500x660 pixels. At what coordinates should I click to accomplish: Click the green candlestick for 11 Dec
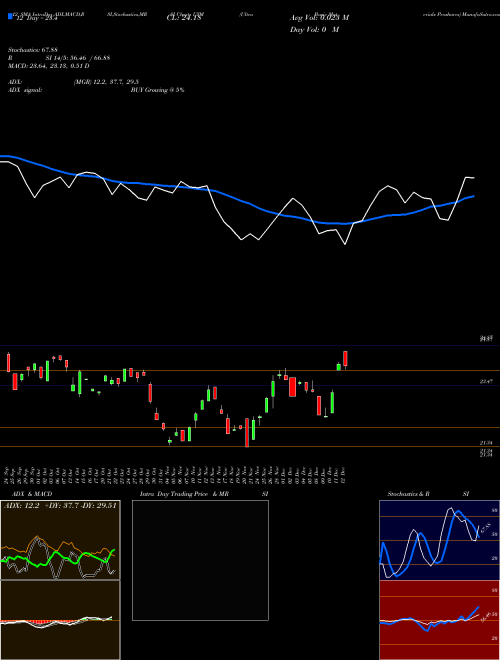(339, 367)
